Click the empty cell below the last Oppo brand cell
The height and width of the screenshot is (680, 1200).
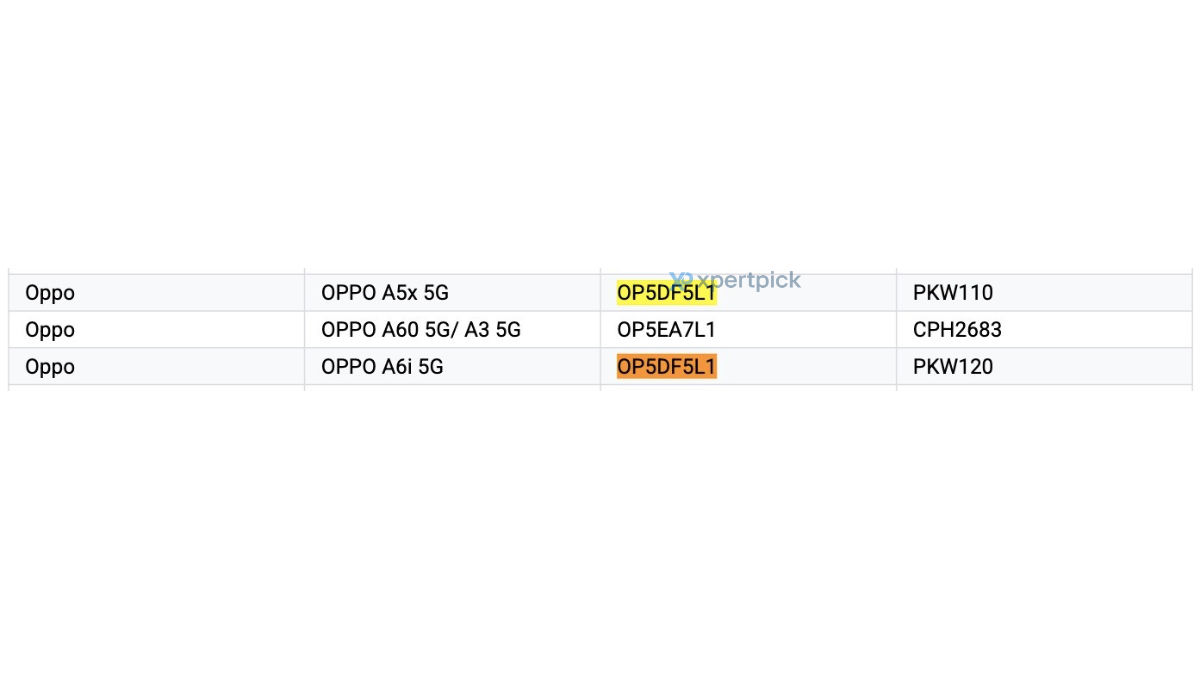156,388
